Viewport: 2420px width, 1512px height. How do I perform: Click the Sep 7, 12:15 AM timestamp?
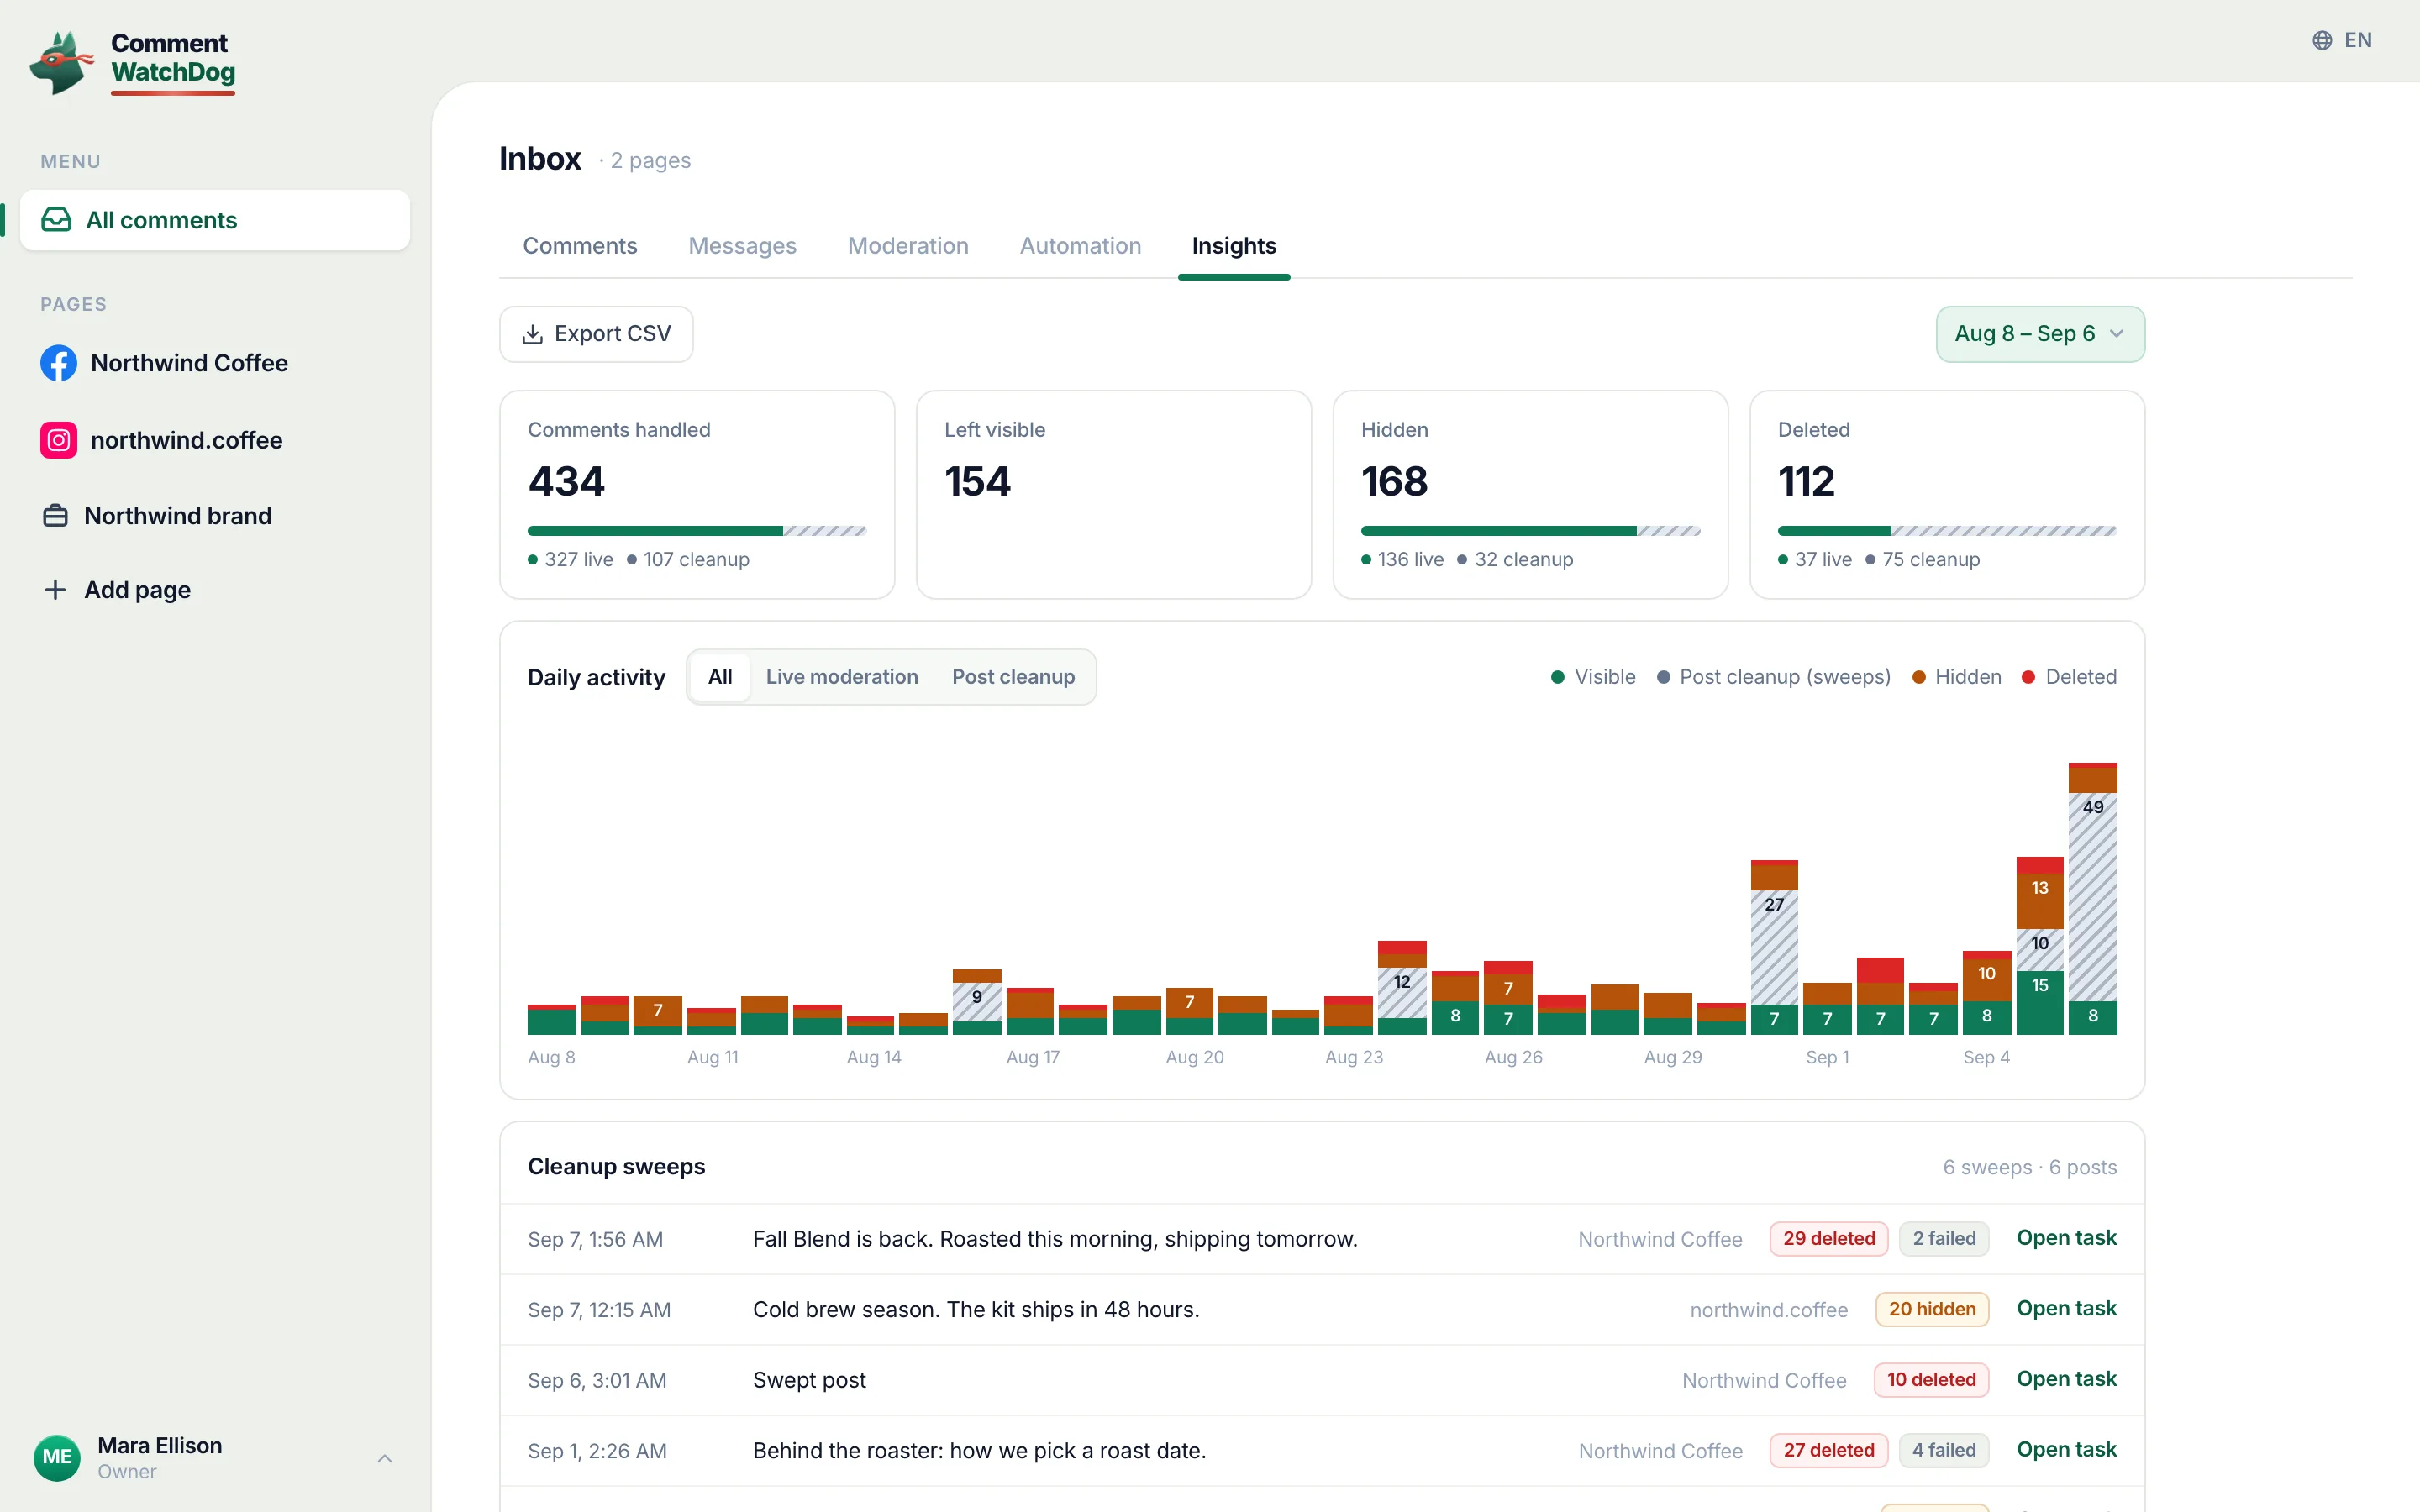(x=599, y=1310)
